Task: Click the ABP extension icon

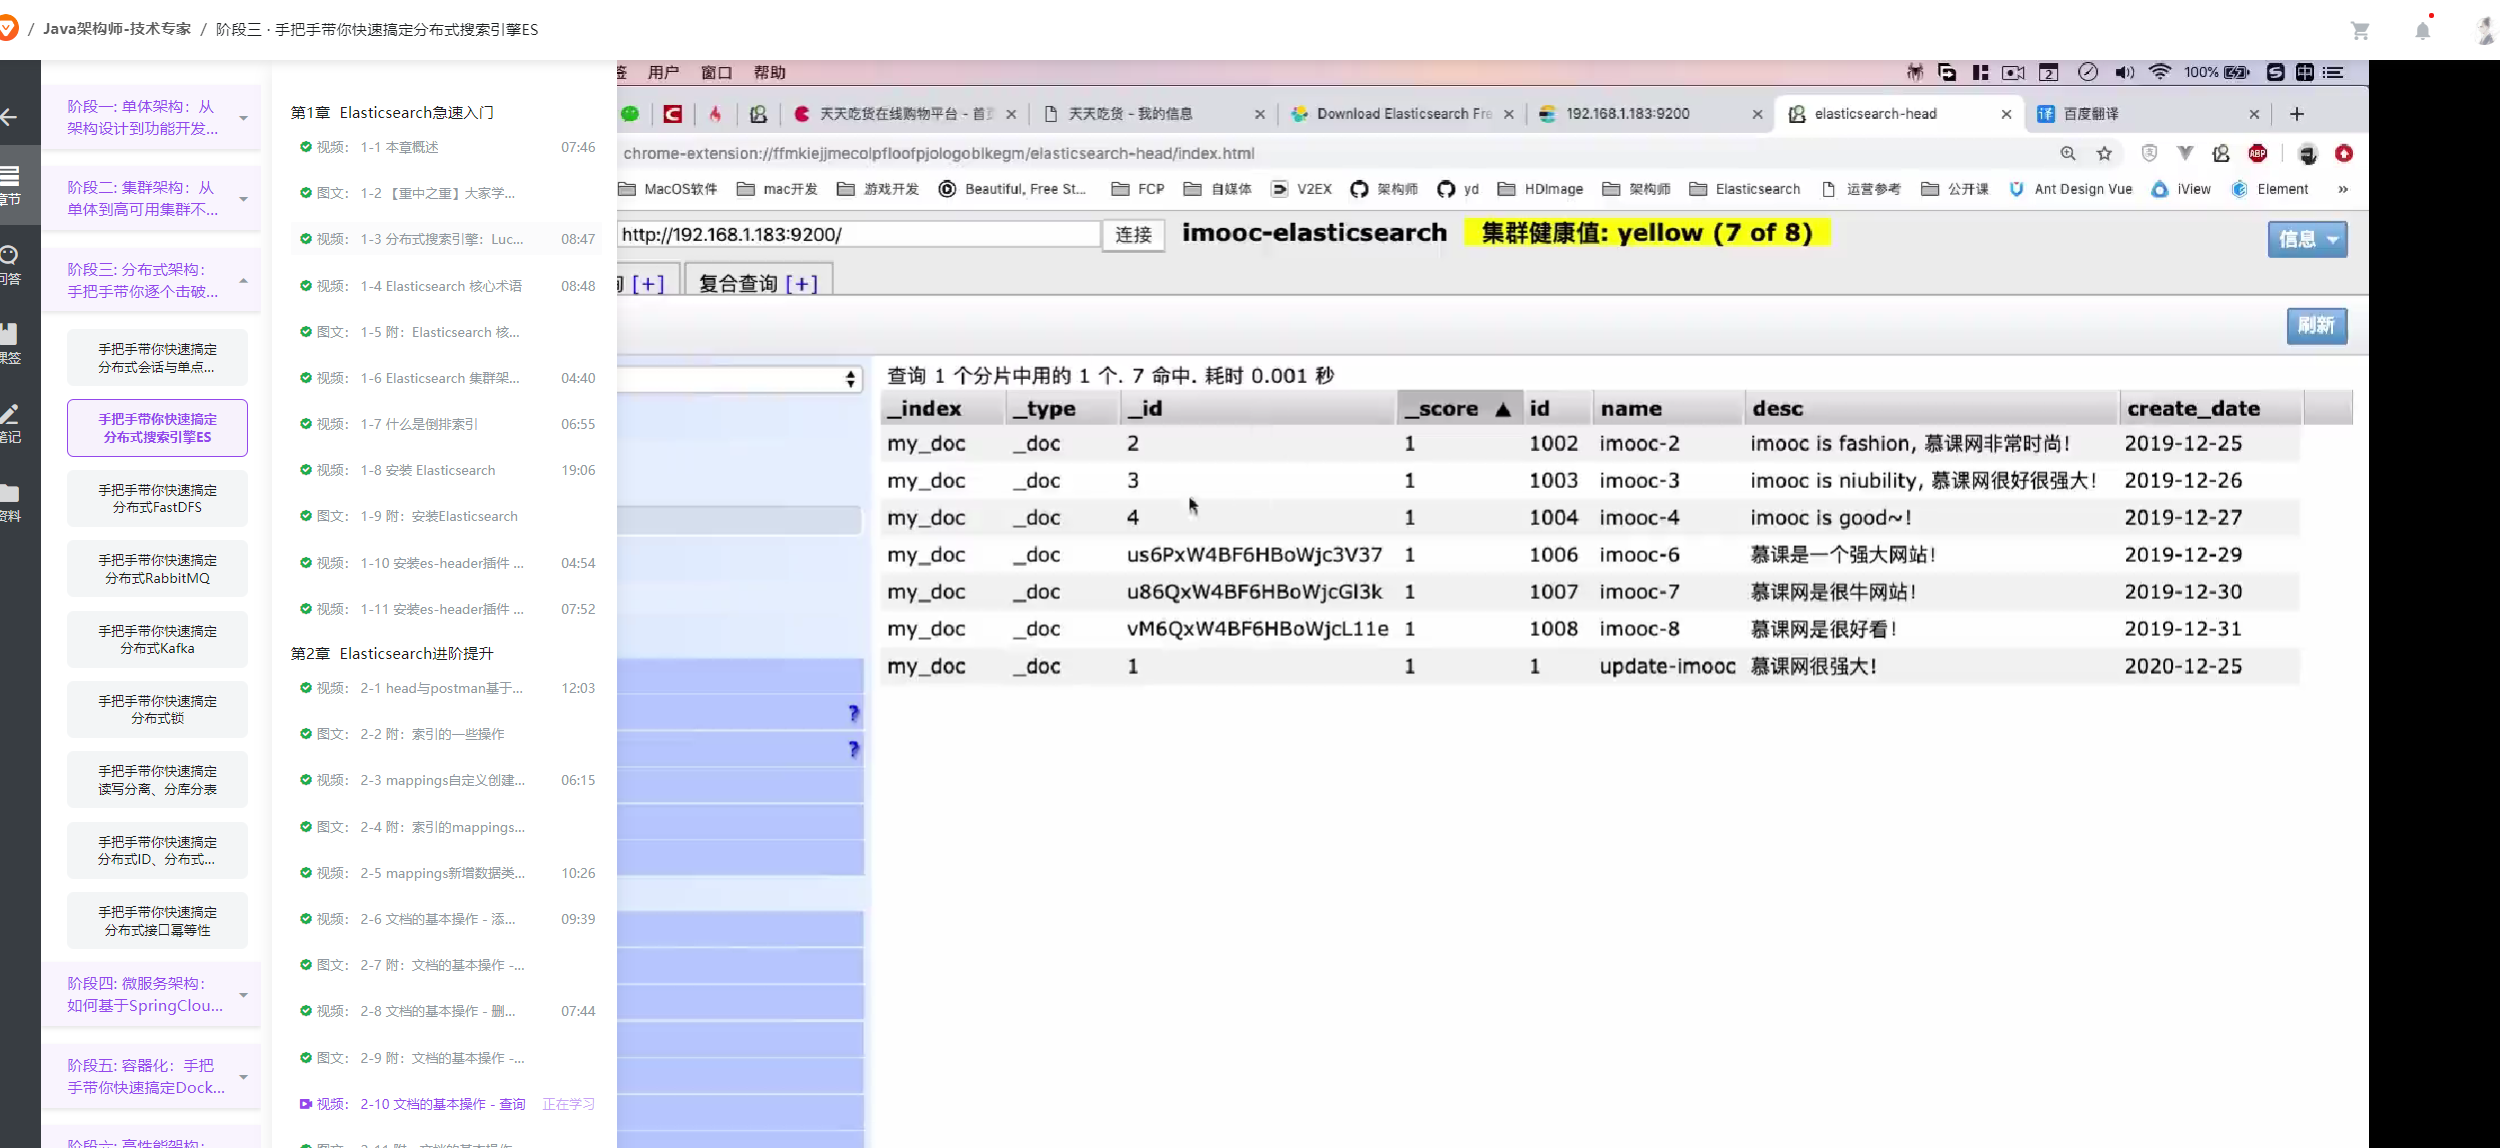Action: click(x=2258, y=153)
